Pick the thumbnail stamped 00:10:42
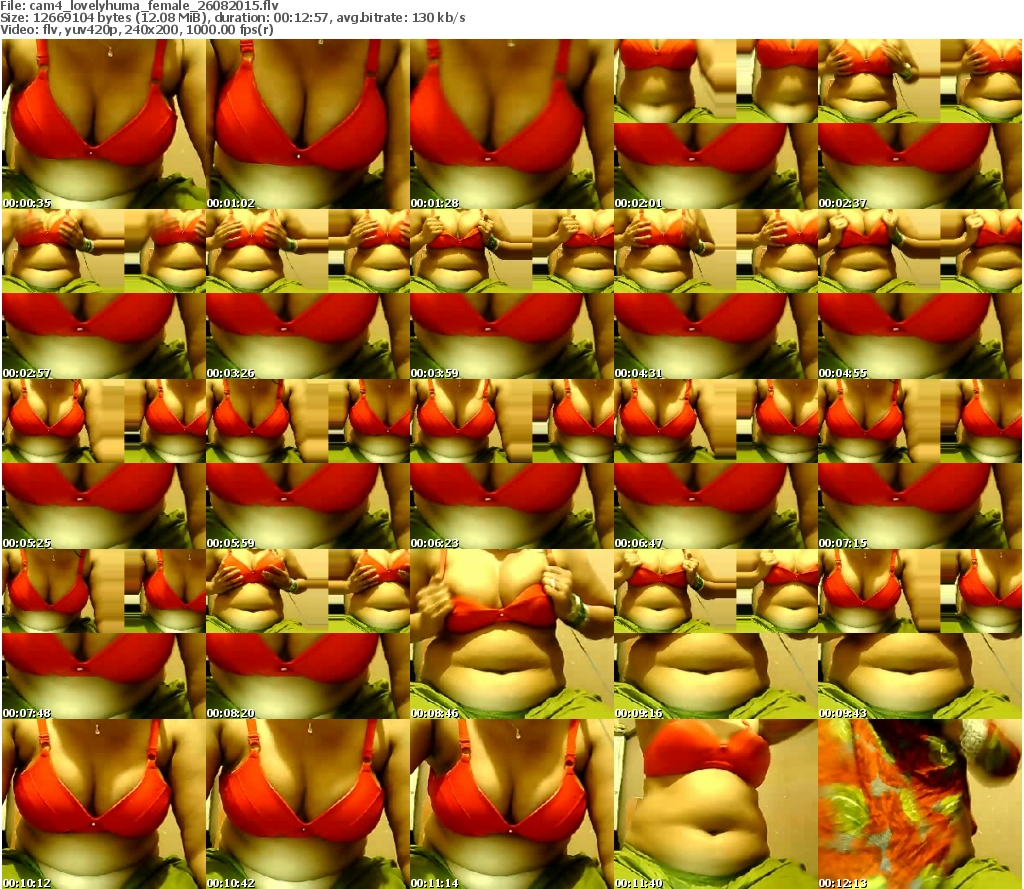Image resolution: width=1024 pixels, height=889 pixels. pyautogui.click(x=308, y=804)
